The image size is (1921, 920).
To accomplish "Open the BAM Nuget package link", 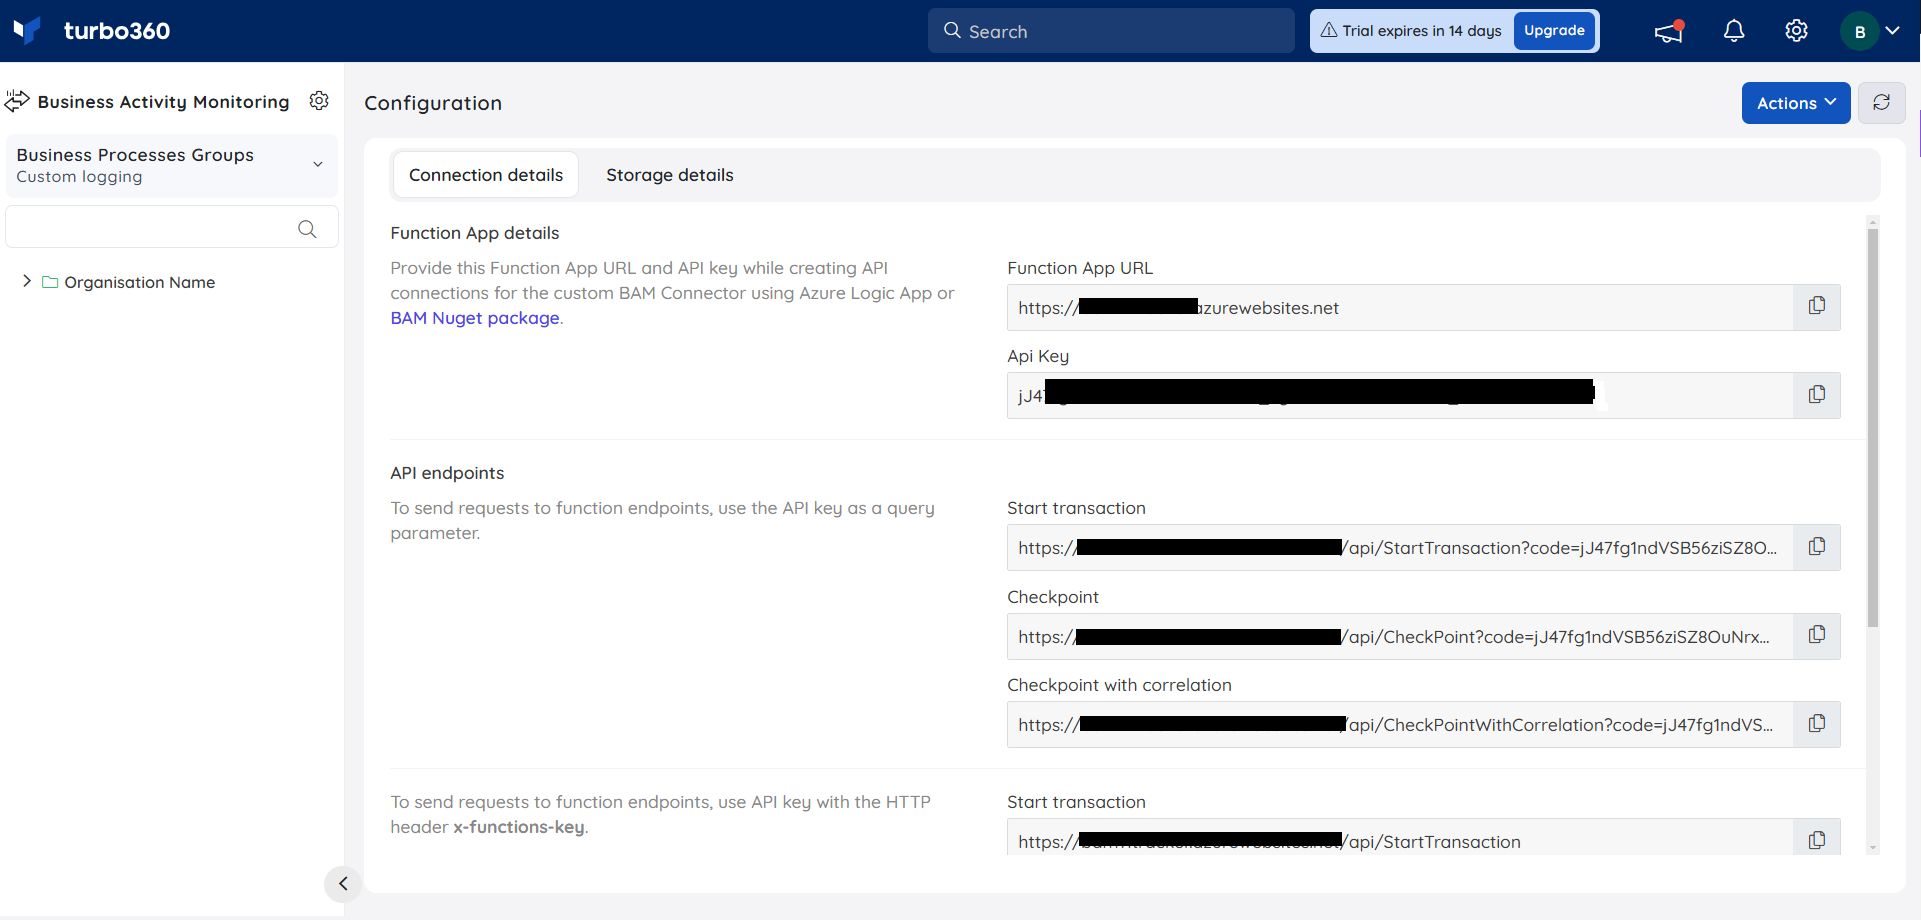I will click(x=475, y=318).
